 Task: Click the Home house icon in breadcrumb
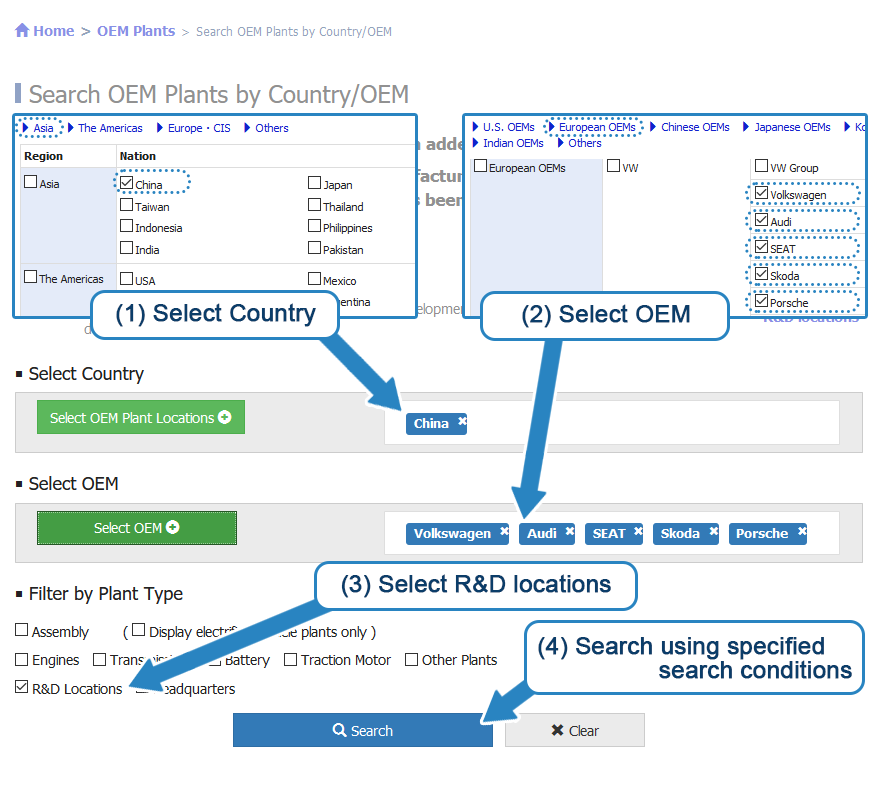pos(22,30)
